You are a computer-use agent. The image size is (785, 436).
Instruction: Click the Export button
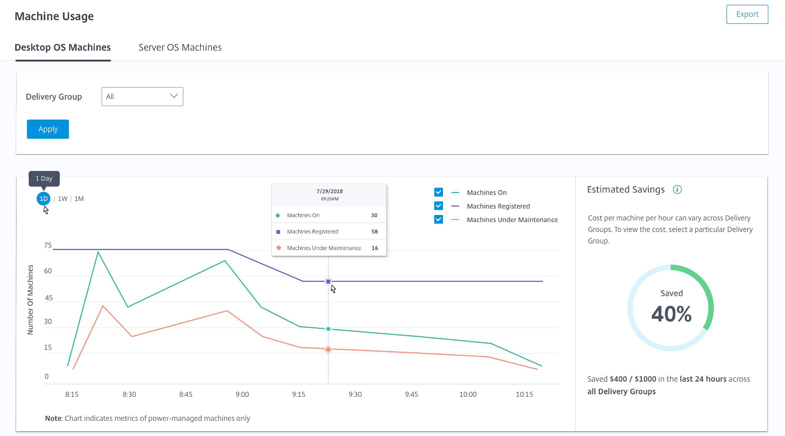tap(747, 14)
